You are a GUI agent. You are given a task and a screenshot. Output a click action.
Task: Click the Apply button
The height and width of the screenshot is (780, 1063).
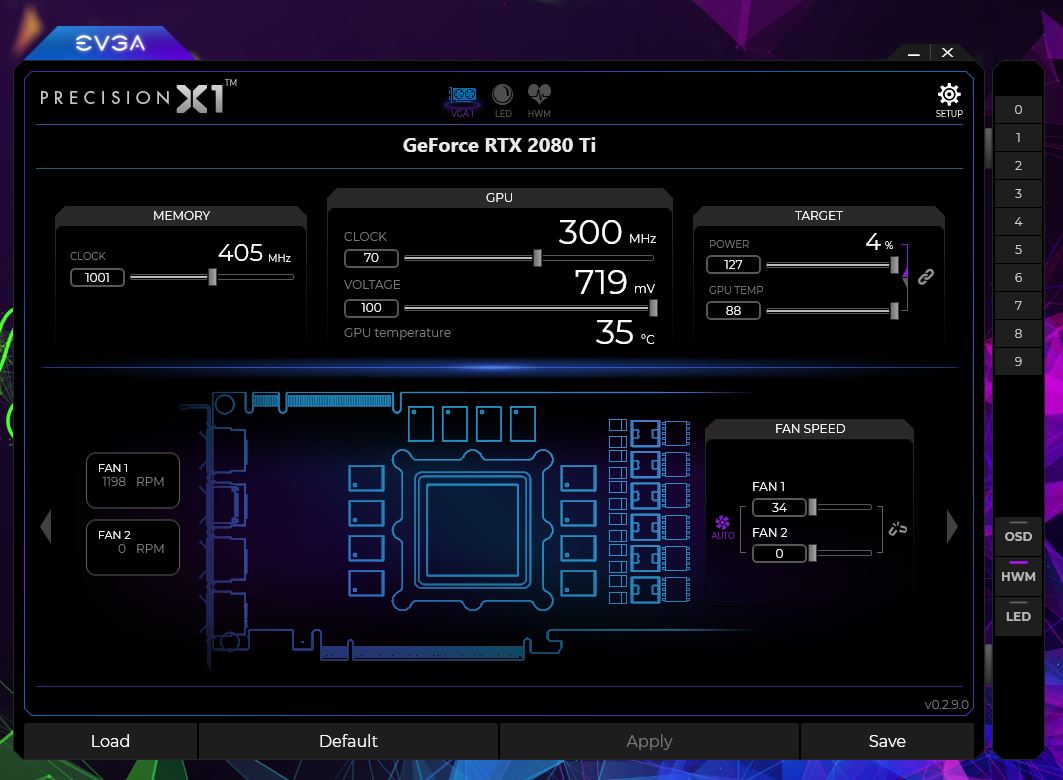[649, 741]
